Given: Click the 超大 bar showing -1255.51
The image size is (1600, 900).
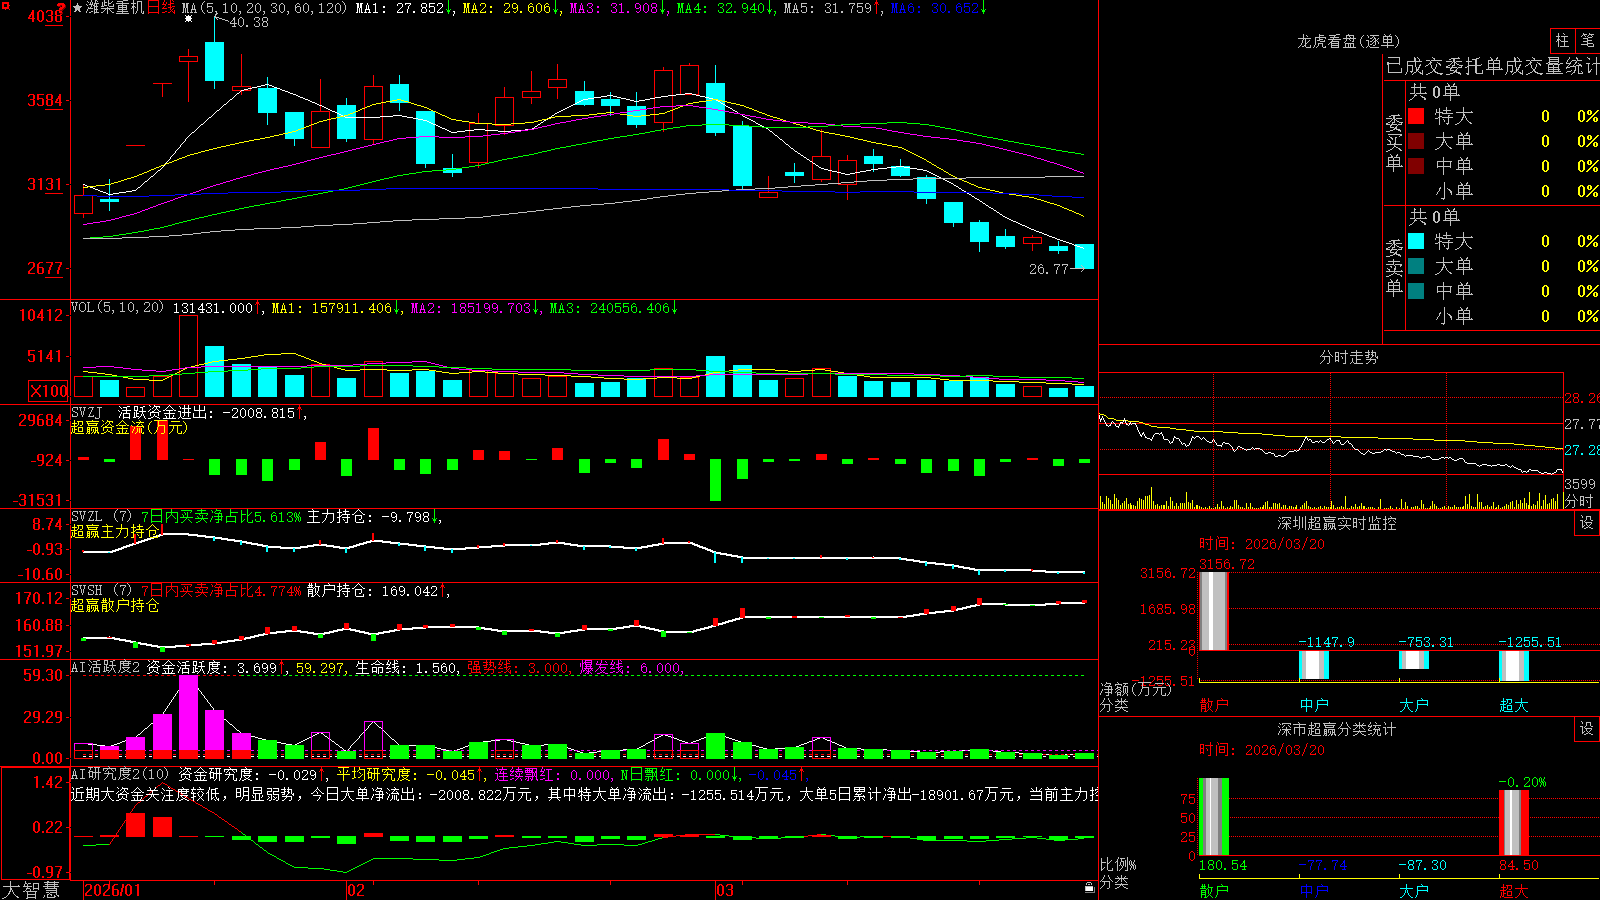Looking at the screenshot, I should click(x=1514, y=666).
